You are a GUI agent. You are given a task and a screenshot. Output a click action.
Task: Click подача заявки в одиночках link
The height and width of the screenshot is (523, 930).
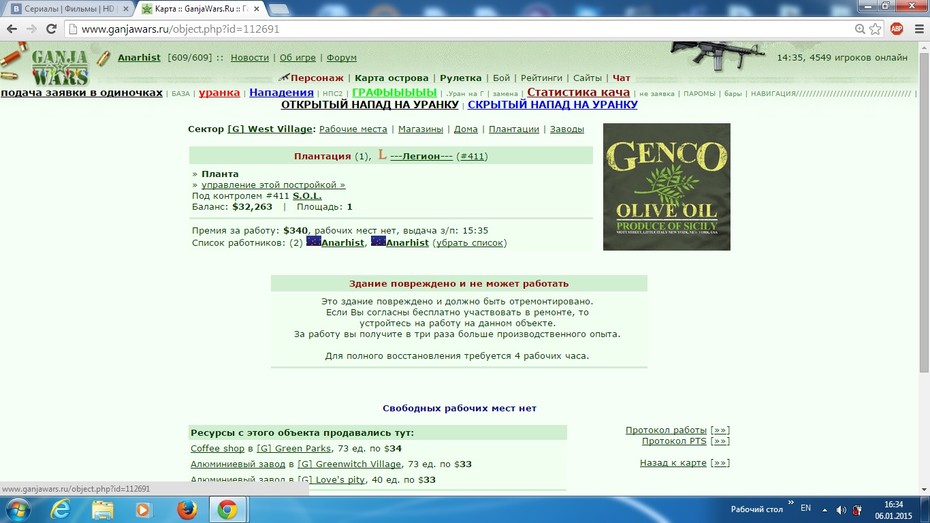click(82, 93)
